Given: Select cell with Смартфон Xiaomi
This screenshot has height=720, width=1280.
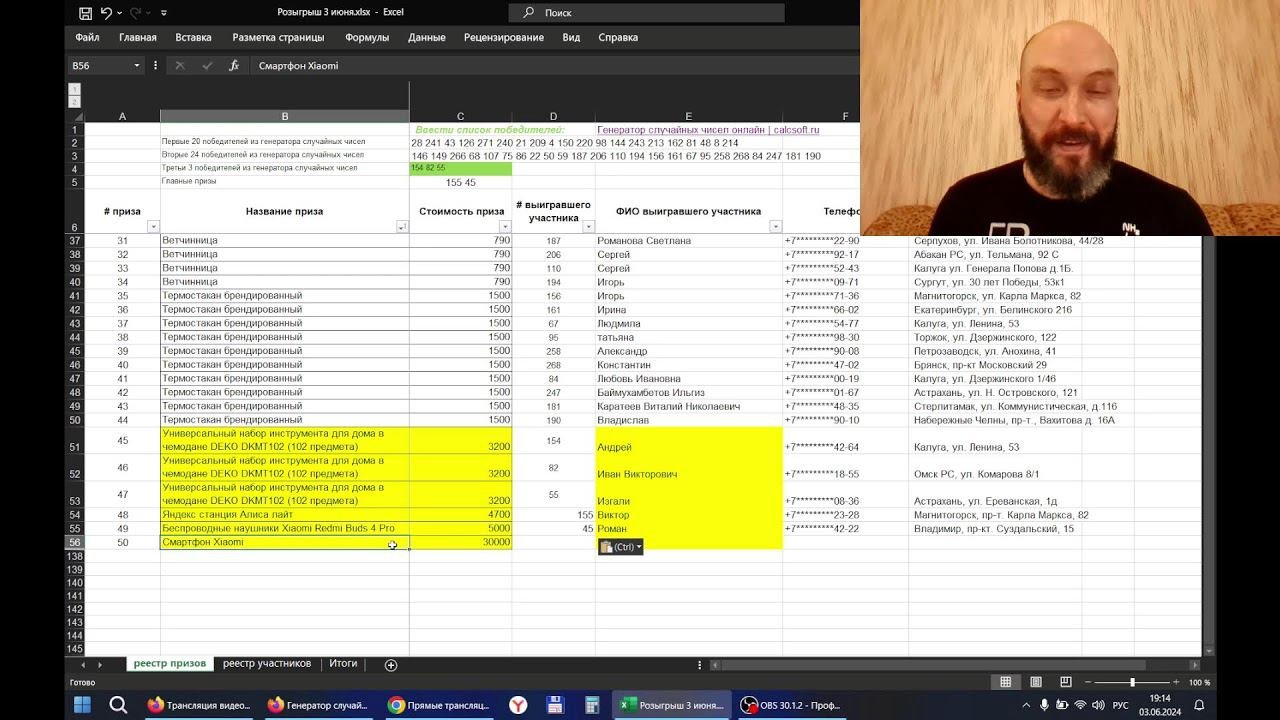Looking at the screenshot, I should [285, 542].
